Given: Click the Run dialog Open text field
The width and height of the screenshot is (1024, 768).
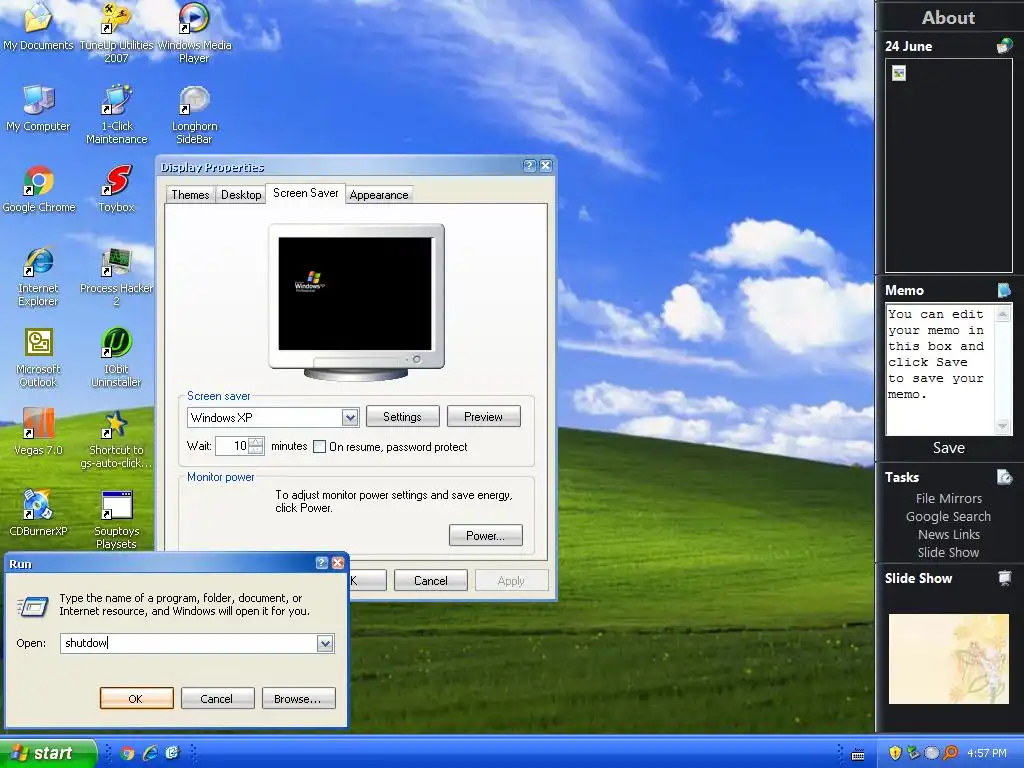Looking at the screenshot, I should tap(189, 643).
